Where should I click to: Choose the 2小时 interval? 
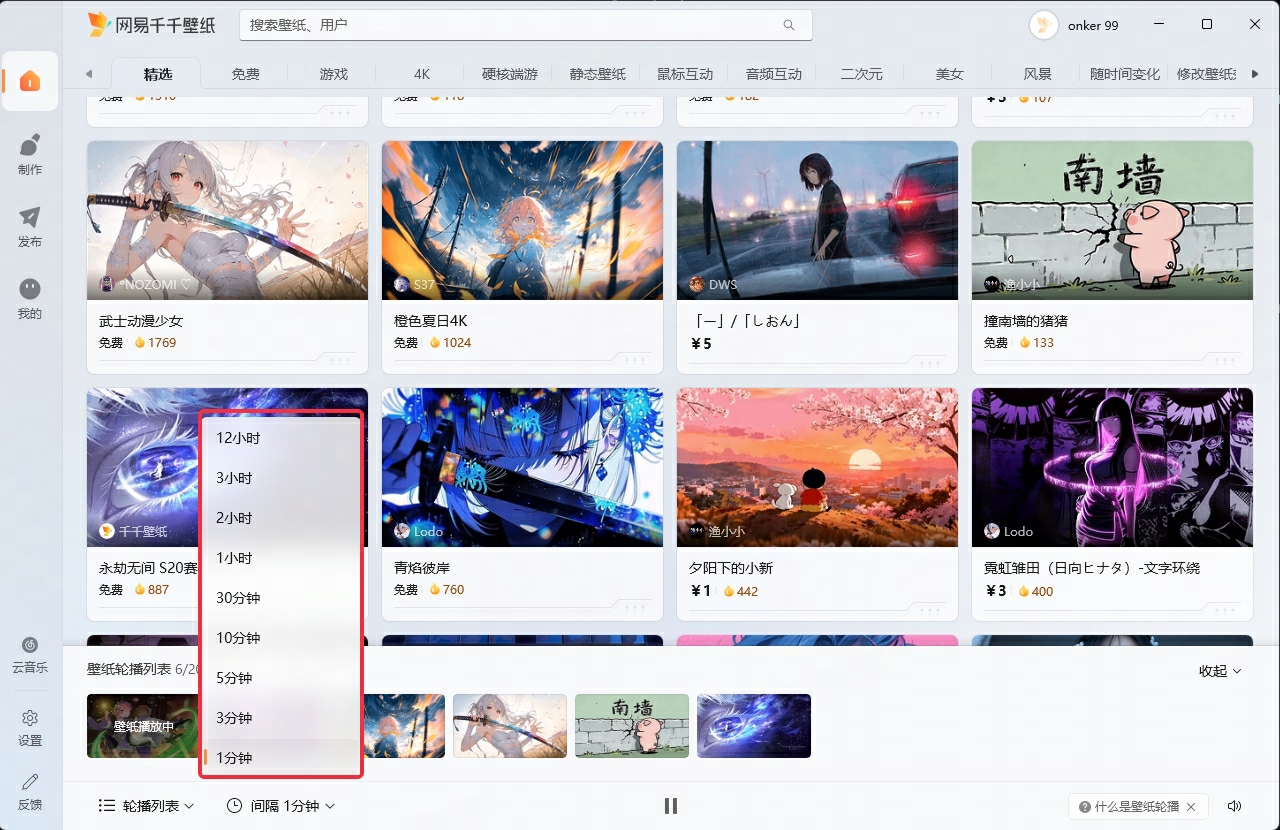click(x=281, y=518)
